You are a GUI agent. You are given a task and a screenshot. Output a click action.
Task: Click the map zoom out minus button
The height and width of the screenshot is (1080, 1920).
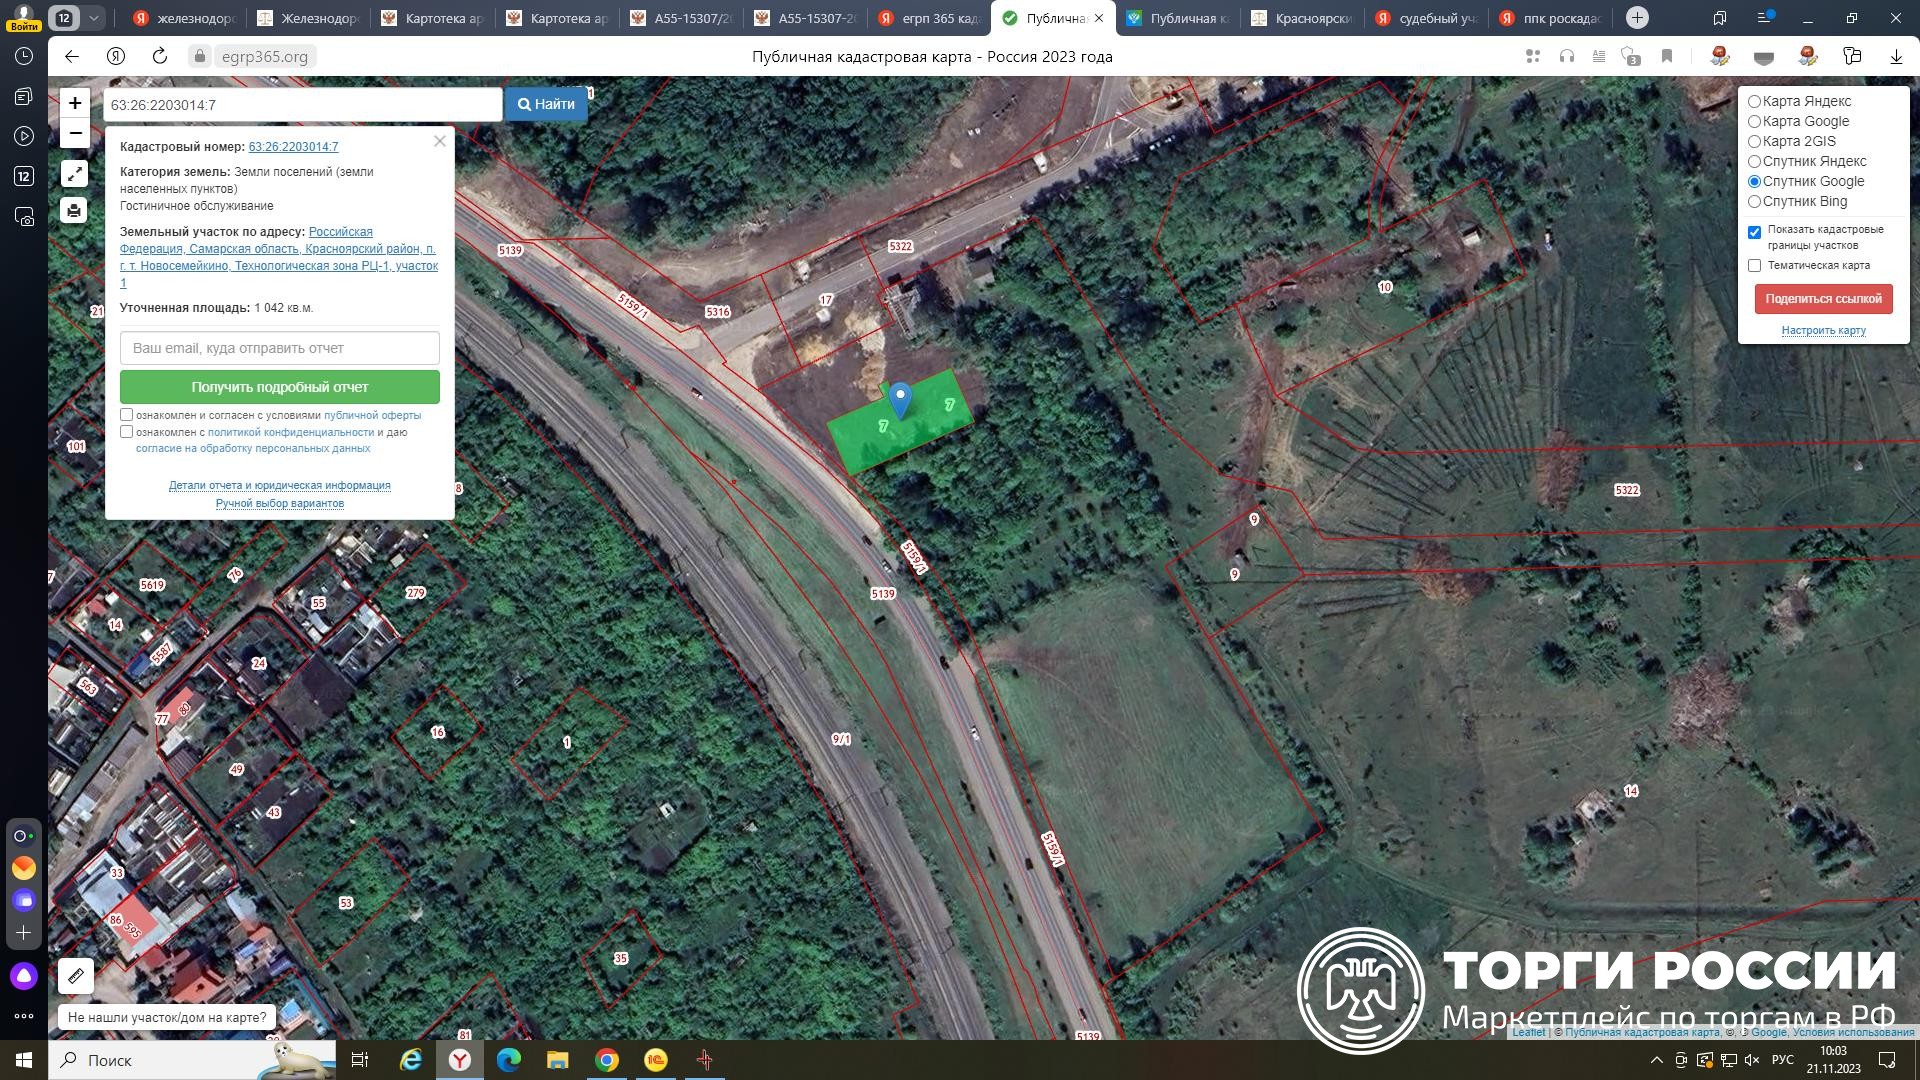(x=75, y=133)
